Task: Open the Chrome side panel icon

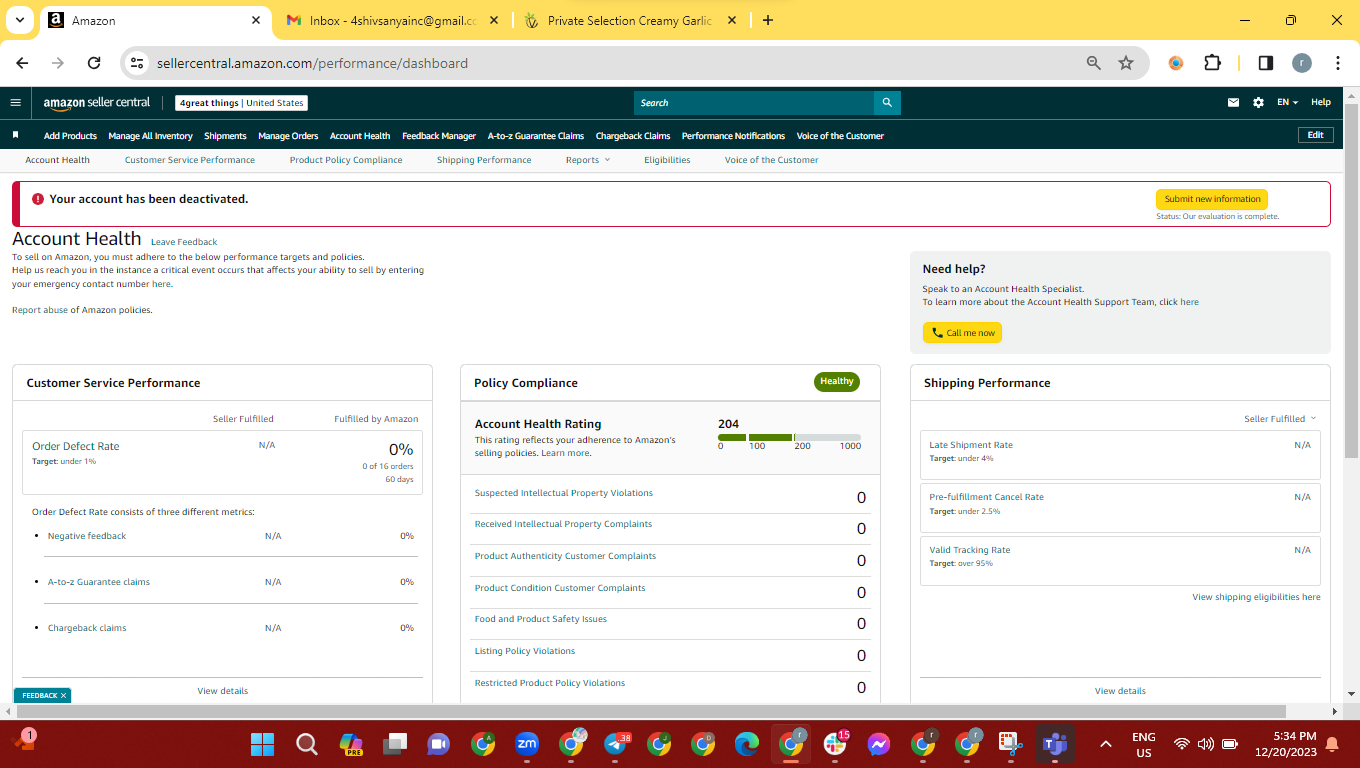Action: click(1266, 63)
